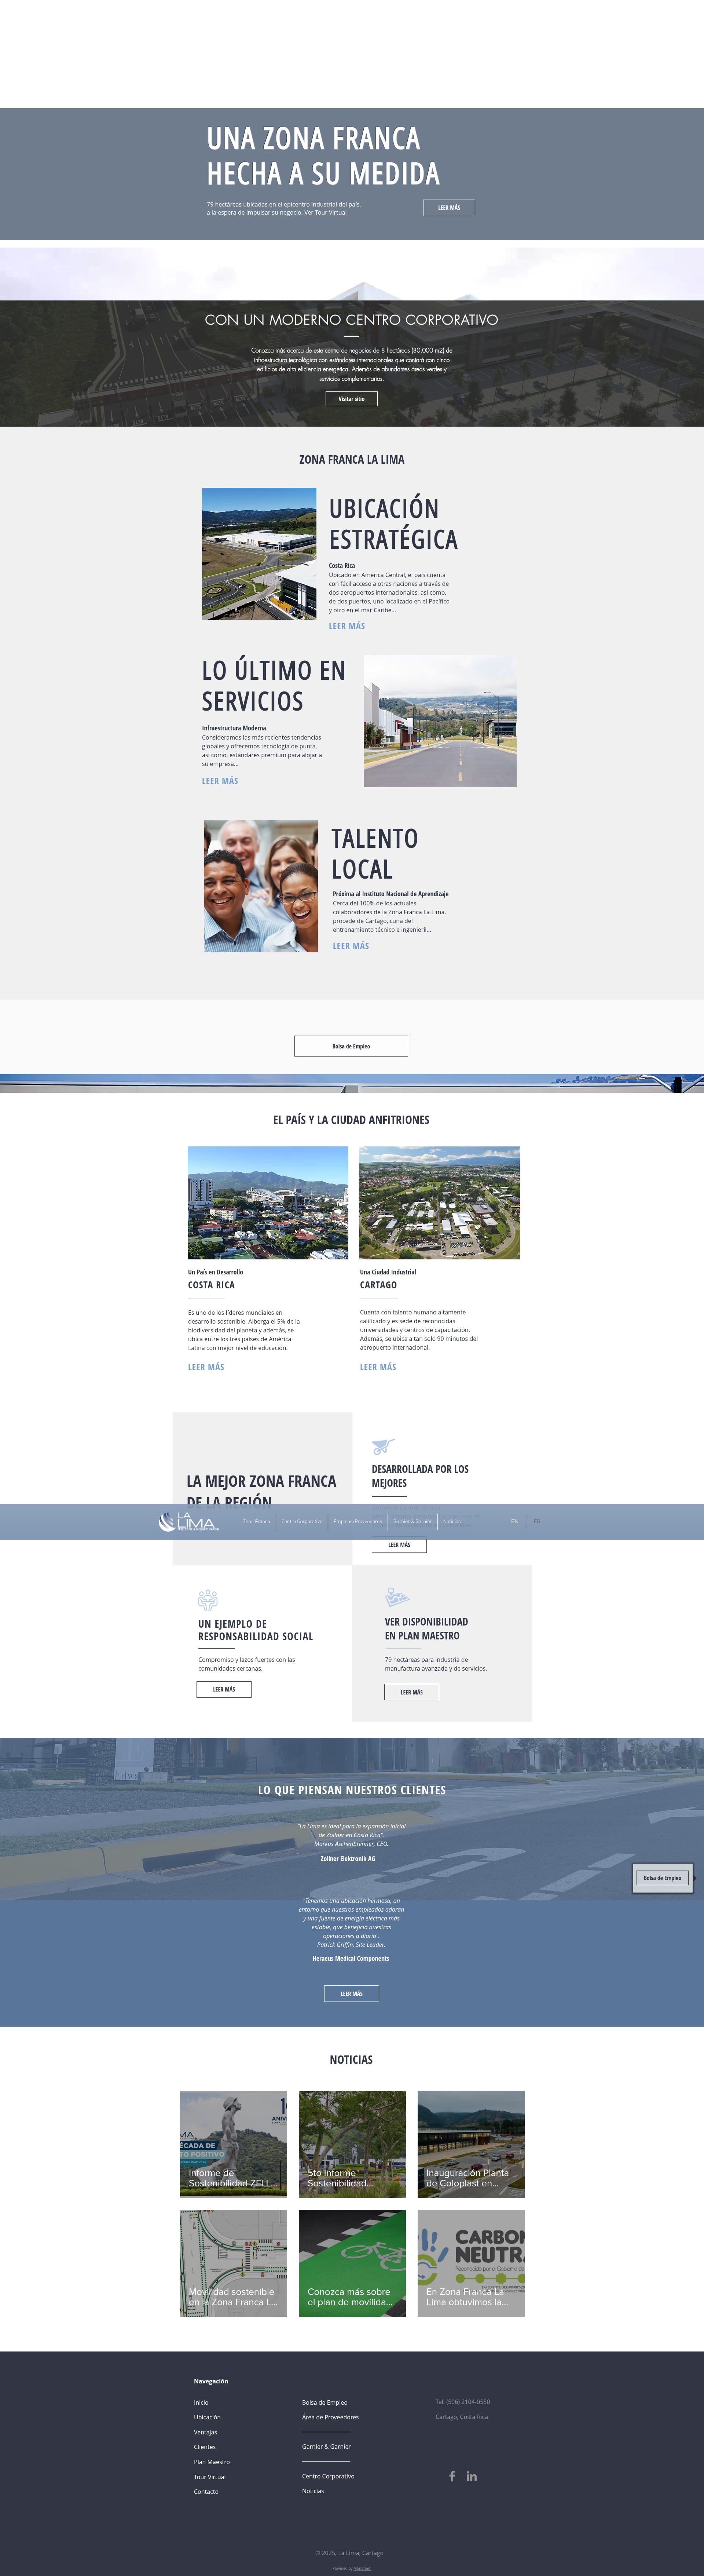704x2576 pixels.
Task: Click LEER MÁS under Costa Rica
Action: pyautogui.click(x=206, y=1367)
